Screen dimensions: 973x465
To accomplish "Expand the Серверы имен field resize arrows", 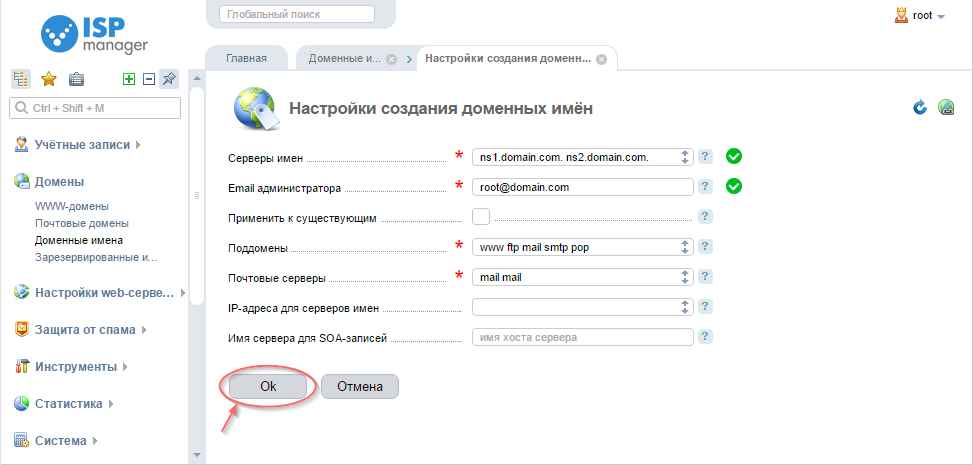I will (685, 156).
